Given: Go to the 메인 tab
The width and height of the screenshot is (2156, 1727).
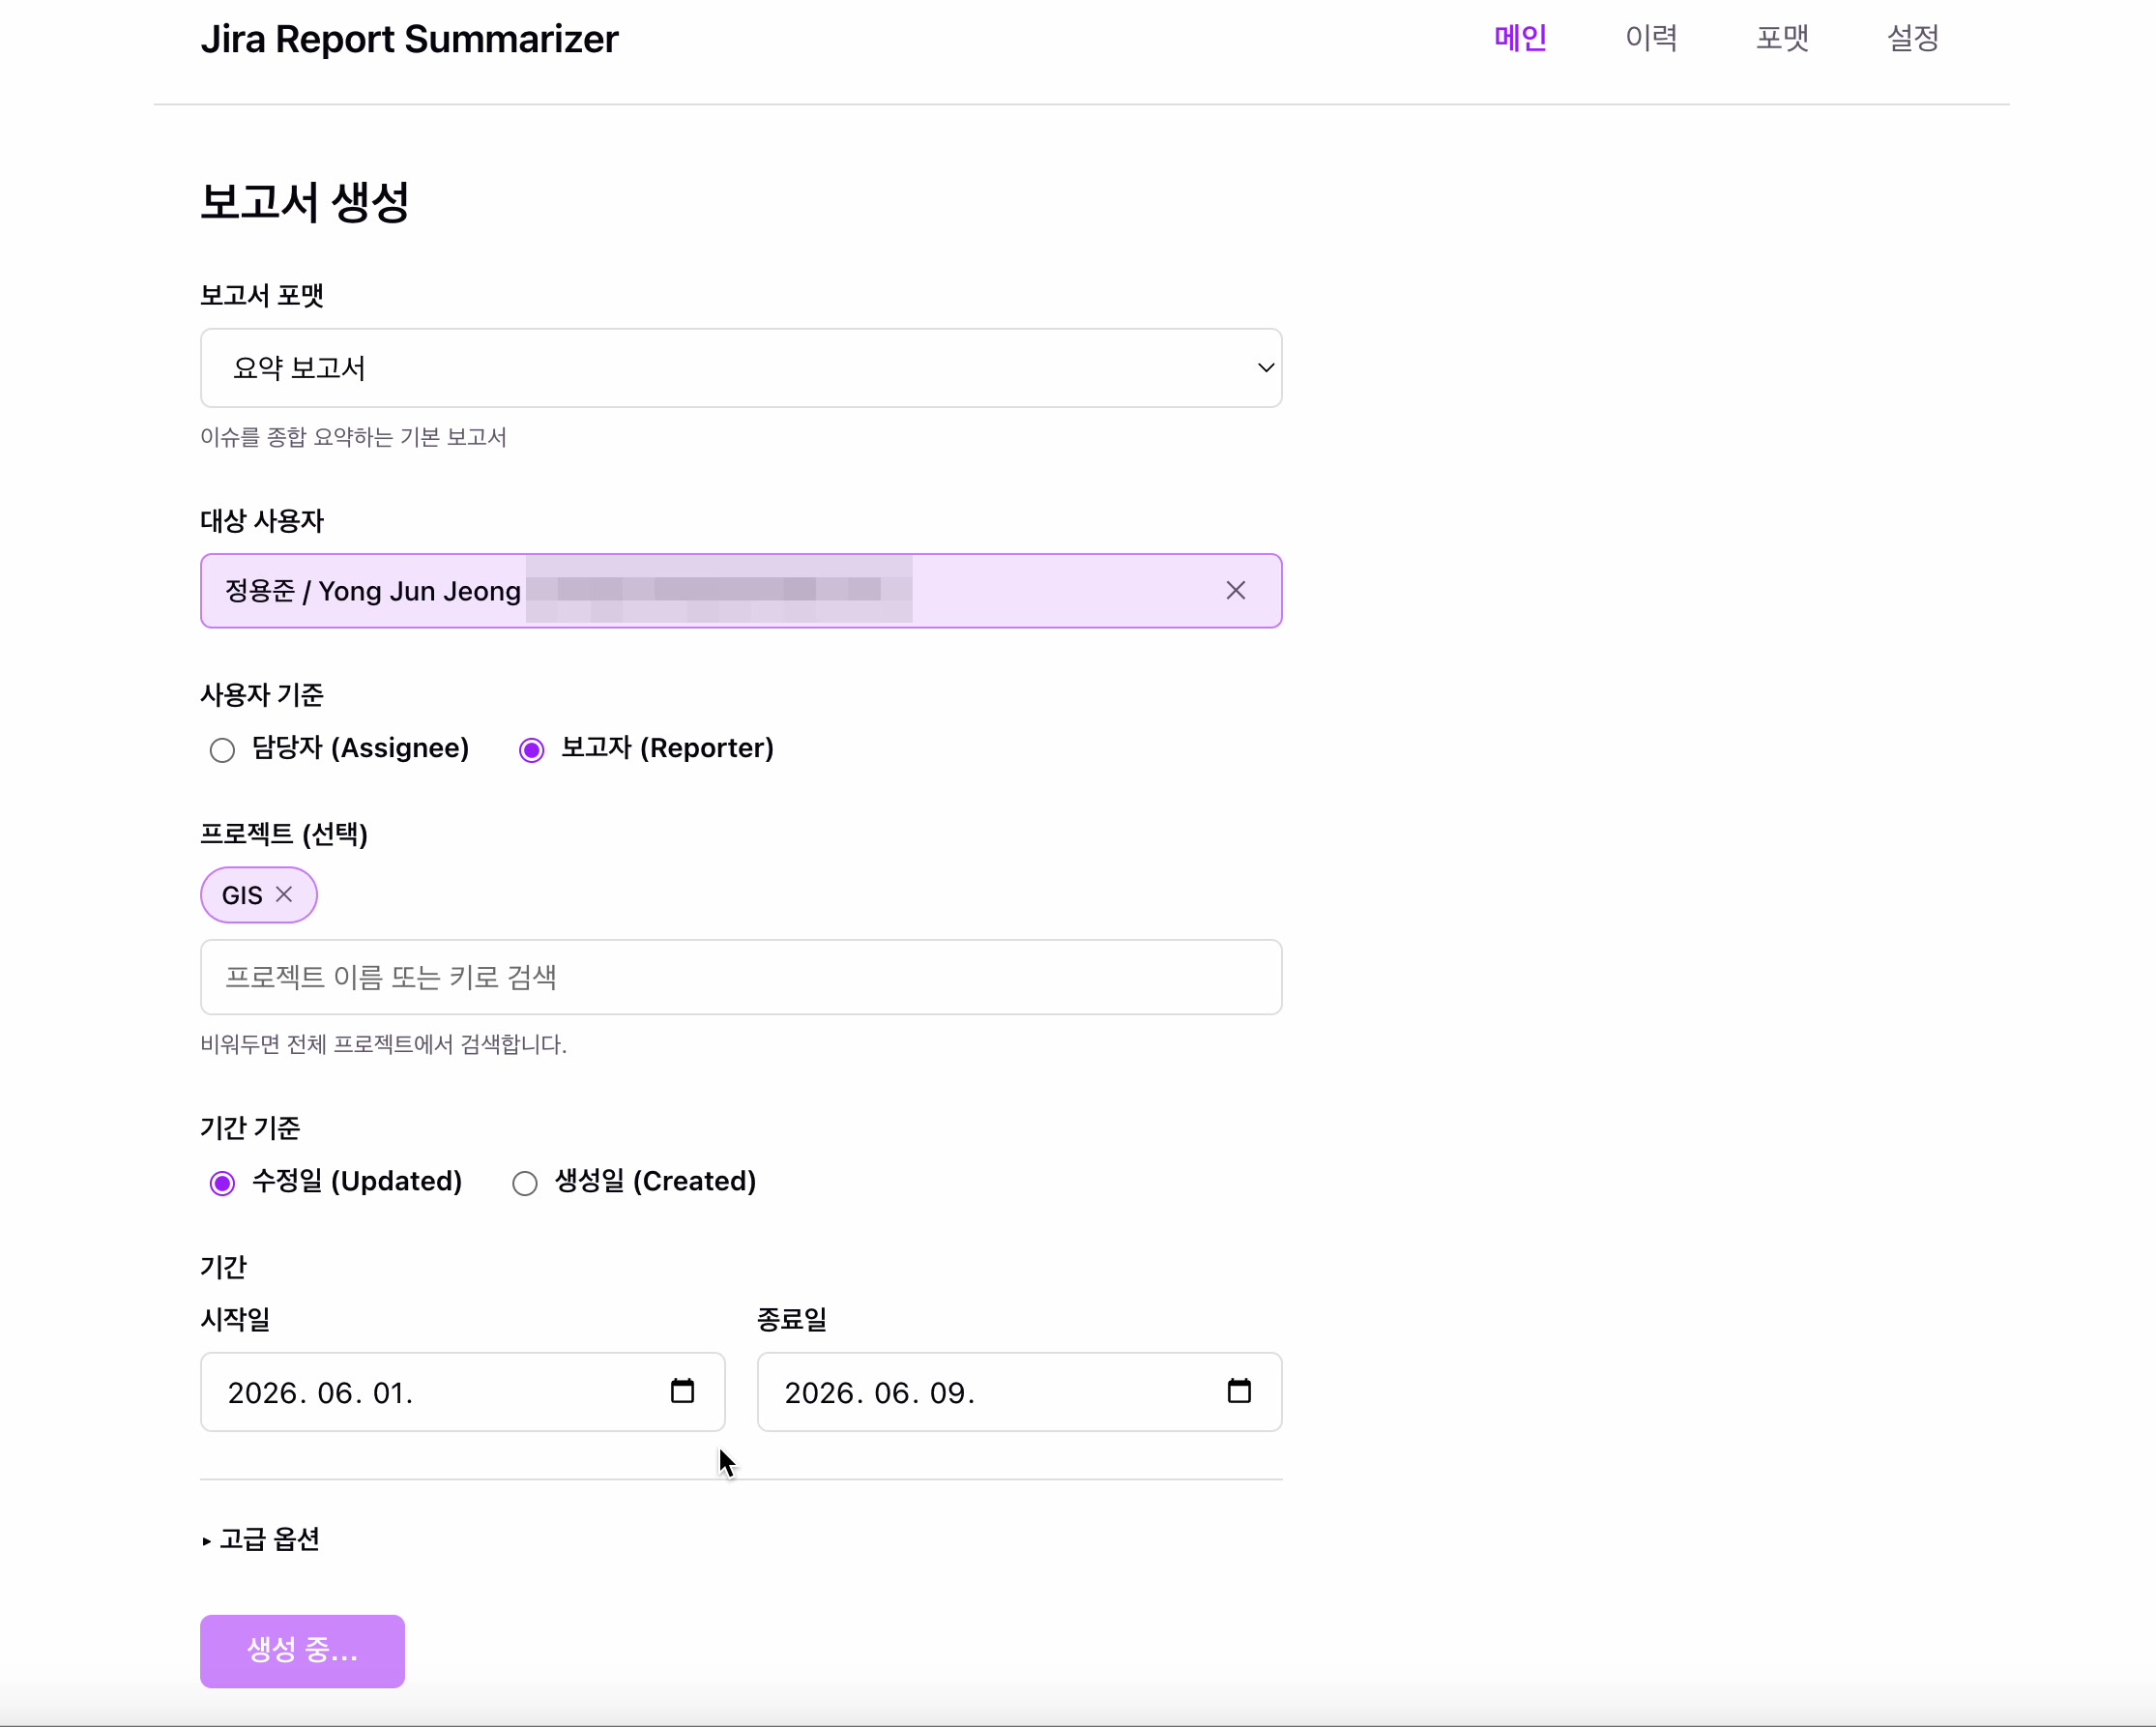Looking at the screenshot, I should point(1520,38).
